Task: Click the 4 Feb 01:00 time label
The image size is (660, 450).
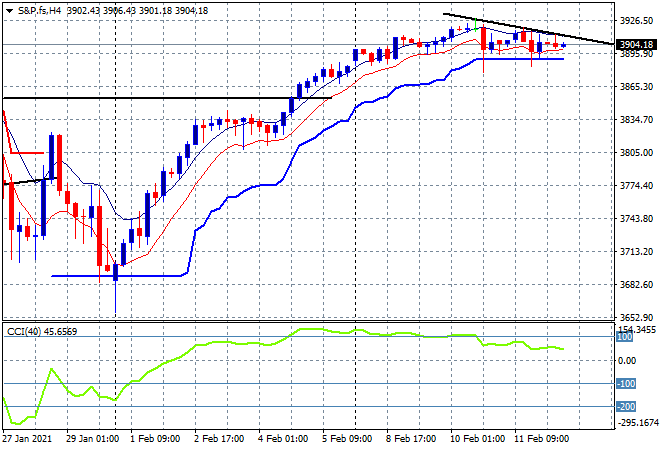Action: (283, 439)
